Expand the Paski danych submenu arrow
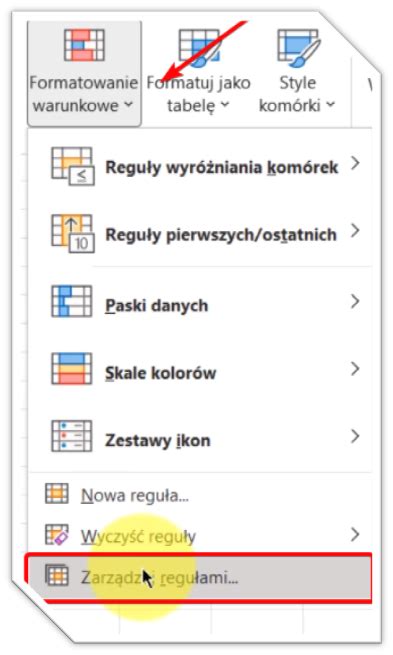This screenshot has width=393, height=655. tap(355, 301)
